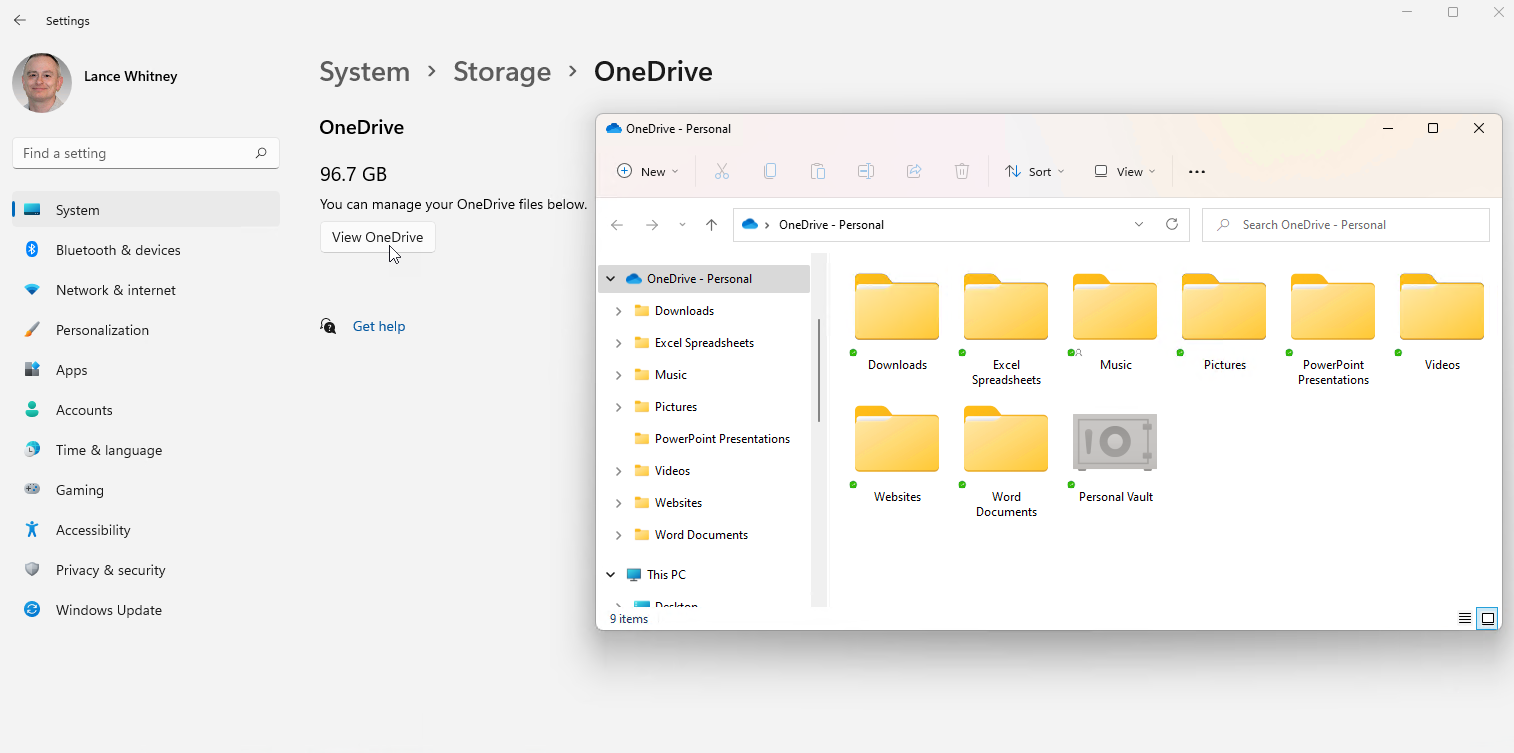Open the Excel Spreadsheets folder icon

coord(1006,308)
